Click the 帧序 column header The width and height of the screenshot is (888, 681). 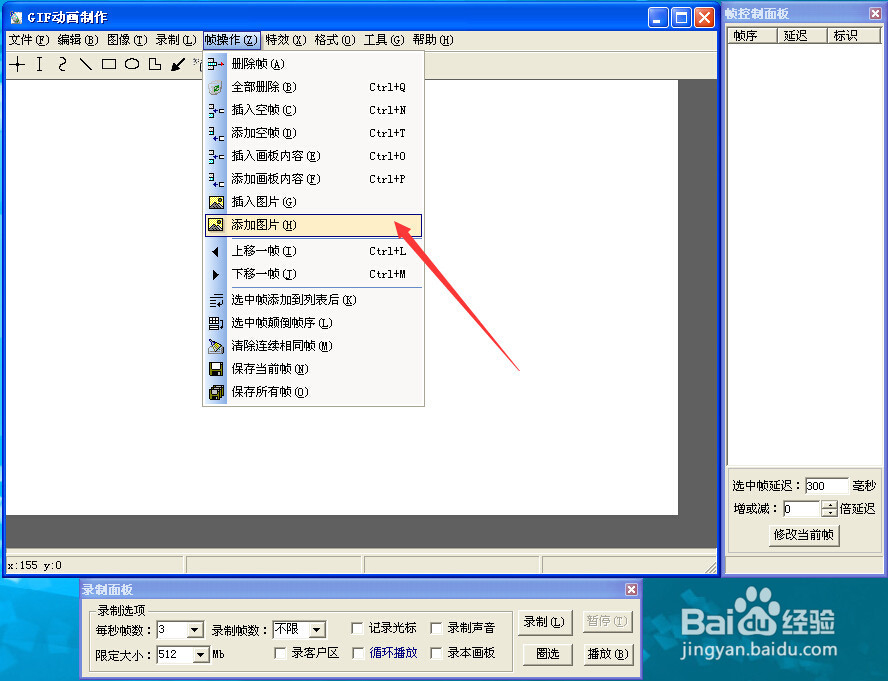[x=752, y=36]
